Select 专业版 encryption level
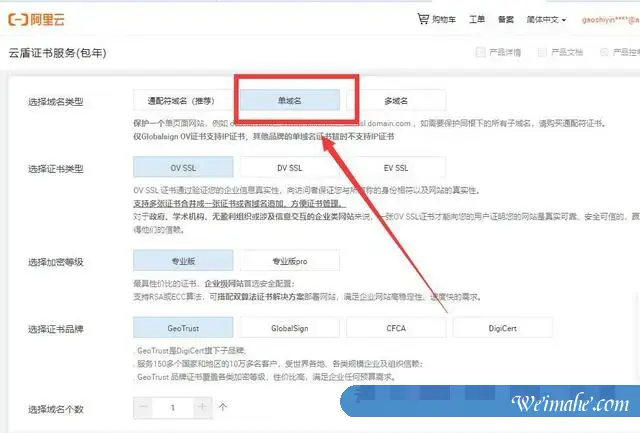The height and width of the screenshot is (433, 640). [x=183, y=260]
